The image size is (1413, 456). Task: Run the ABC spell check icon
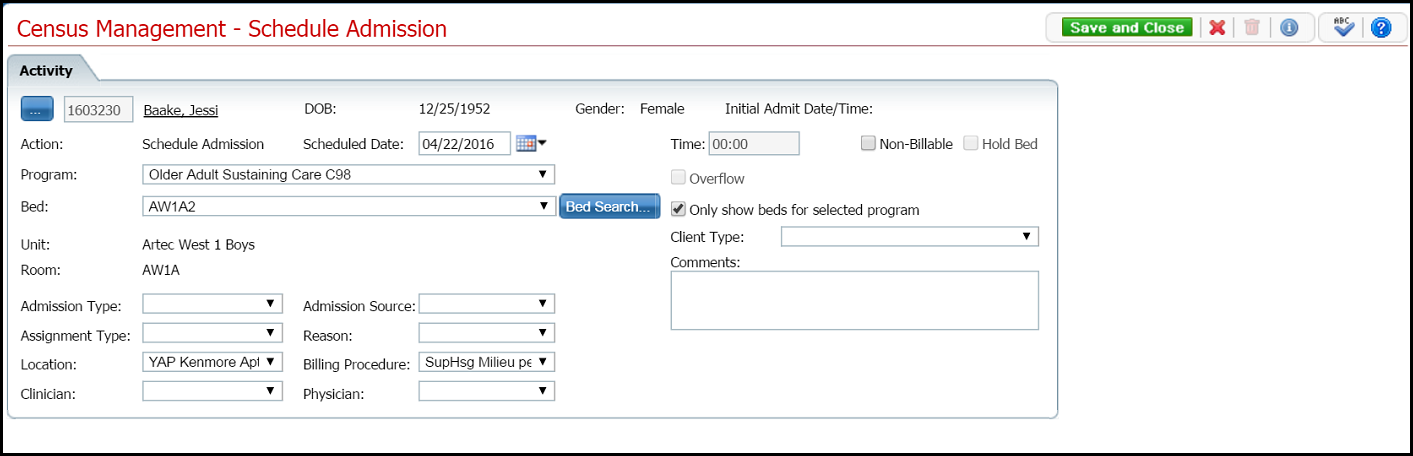tap(1343, 28)
